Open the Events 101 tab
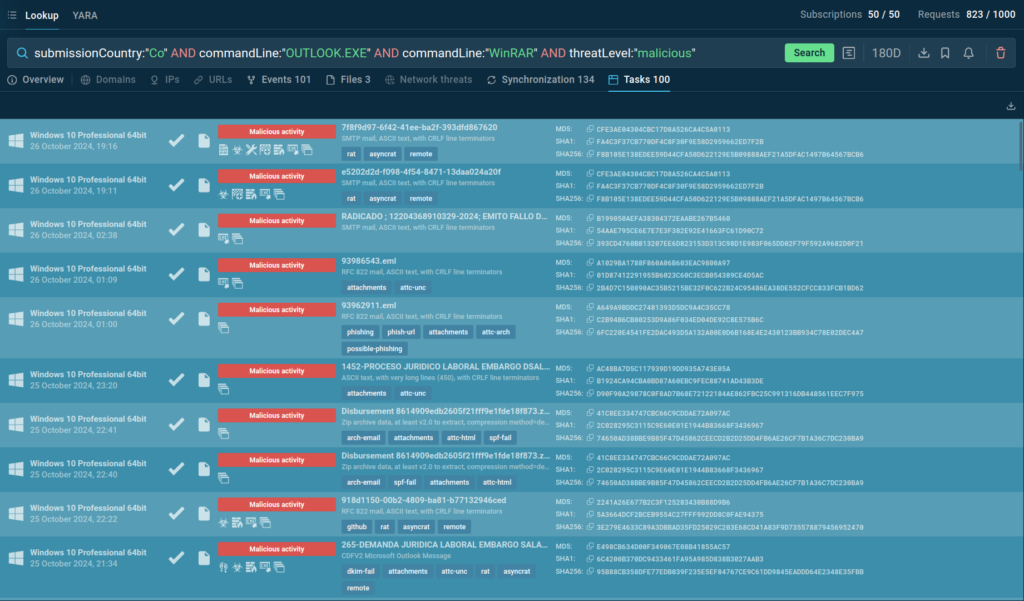Image resolution: width=1024 pixels, height=601 pixels. 278,79
